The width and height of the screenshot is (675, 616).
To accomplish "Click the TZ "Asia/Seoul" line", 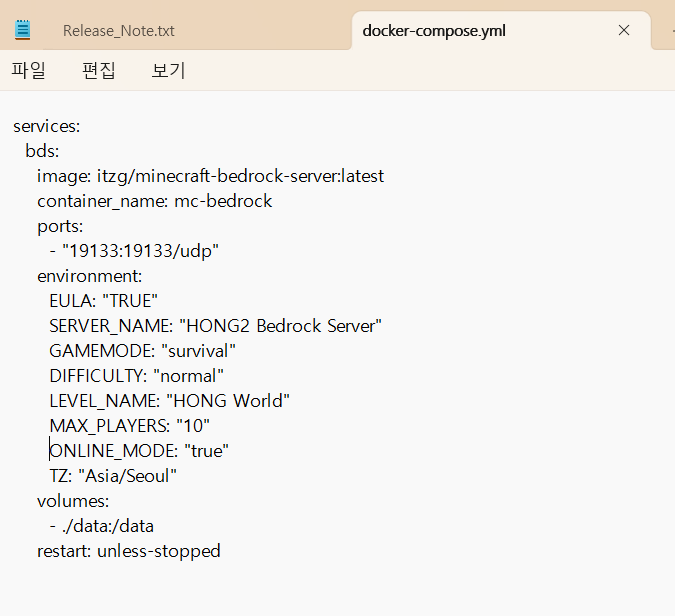I will (x=113, y=476).
